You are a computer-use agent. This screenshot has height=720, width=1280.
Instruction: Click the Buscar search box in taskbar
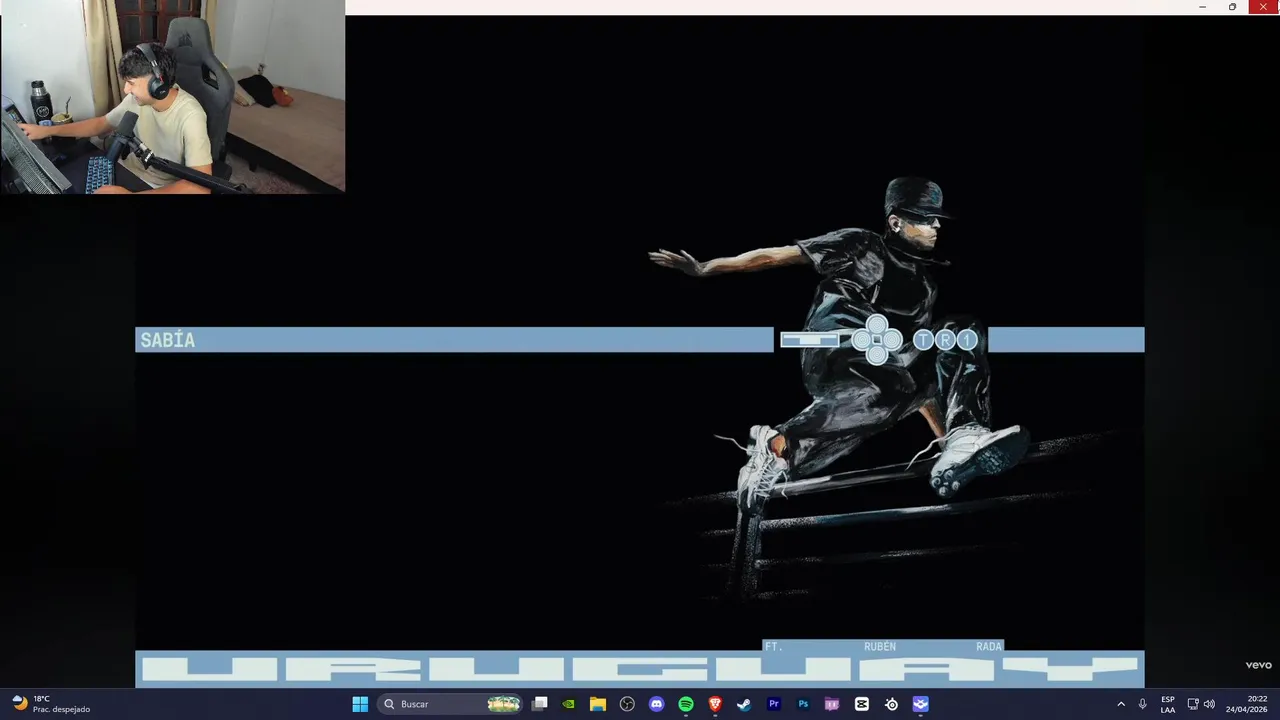[452, 704]
